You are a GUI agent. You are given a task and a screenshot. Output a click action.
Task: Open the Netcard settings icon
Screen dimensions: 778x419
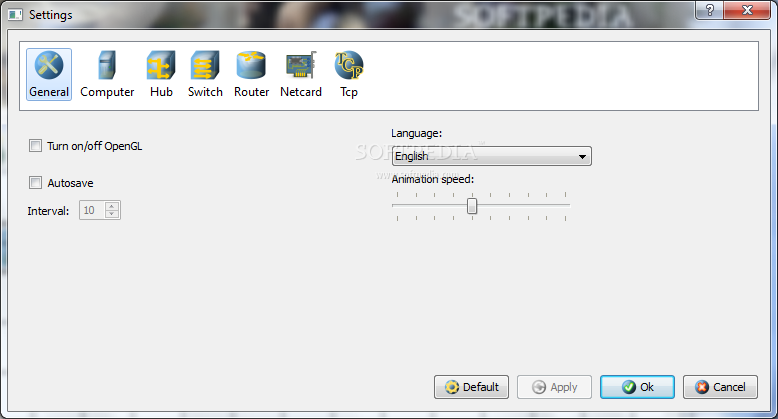point(301,65)
